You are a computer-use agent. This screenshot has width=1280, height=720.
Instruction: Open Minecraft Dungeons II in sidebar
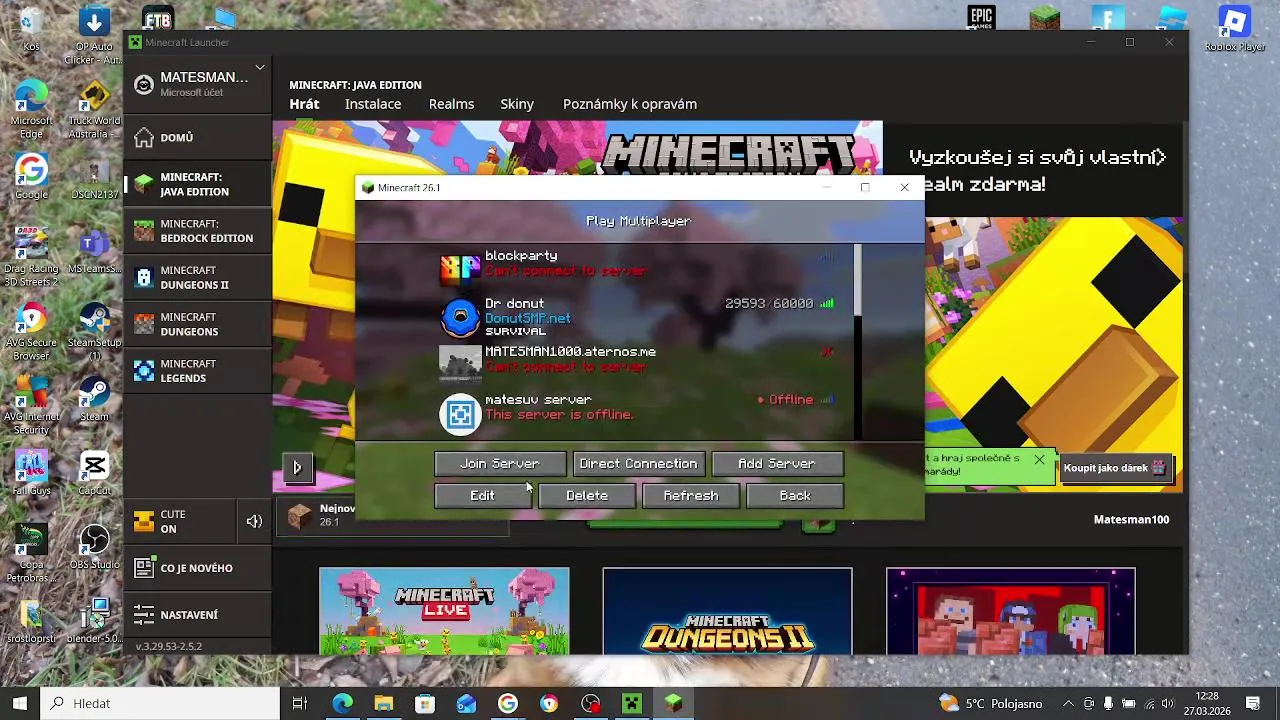197,278
